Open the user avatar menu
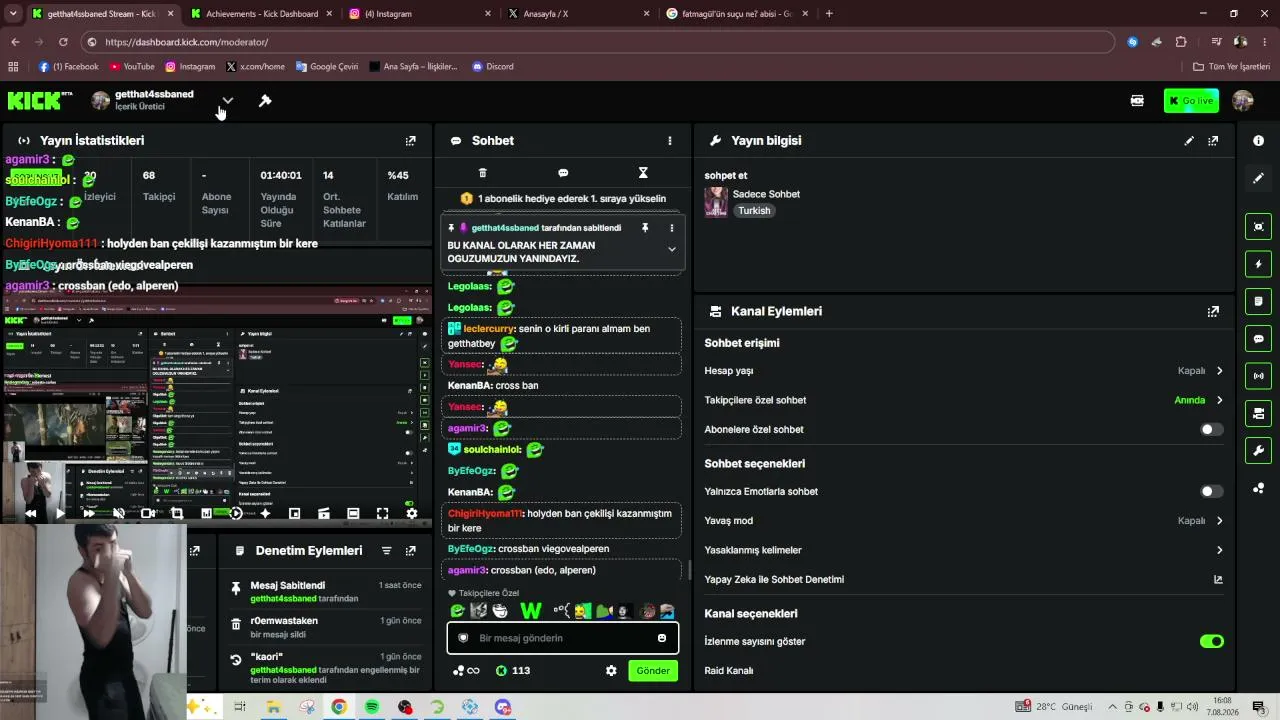The height and width of the screenshot is (720, 1280). [1243, 100]
